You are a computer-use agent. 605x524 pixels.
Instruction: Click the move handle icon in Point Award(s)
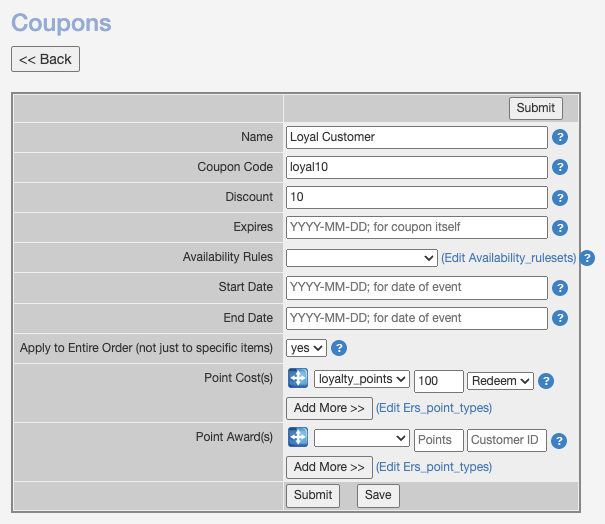297,438
